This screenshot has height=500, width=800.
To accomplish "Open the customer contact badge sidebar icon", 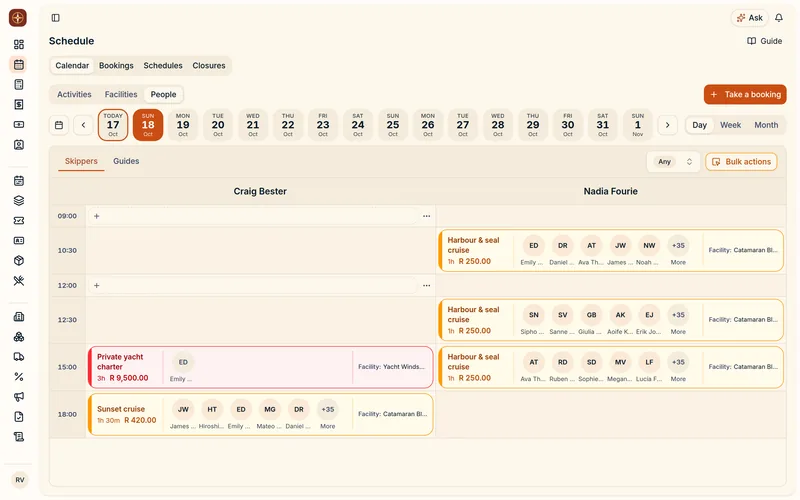I will pos(19,145).
